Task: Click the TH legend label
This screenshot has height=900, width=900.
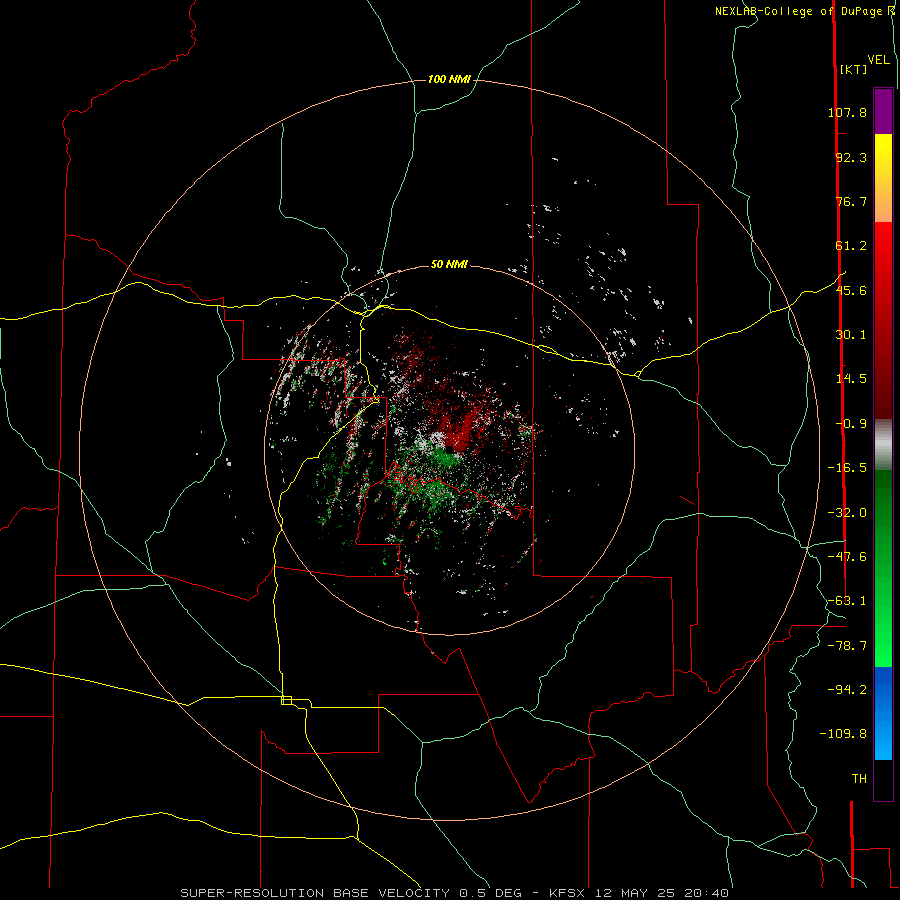Action: point(859,779)
